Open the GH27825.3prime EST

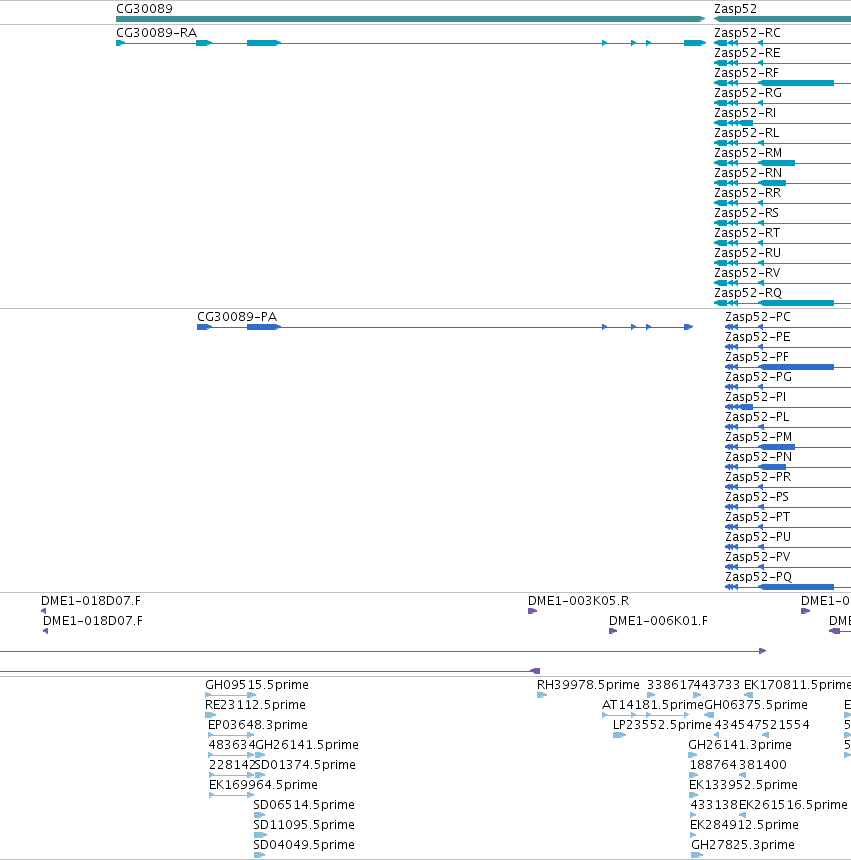point(743,845)
